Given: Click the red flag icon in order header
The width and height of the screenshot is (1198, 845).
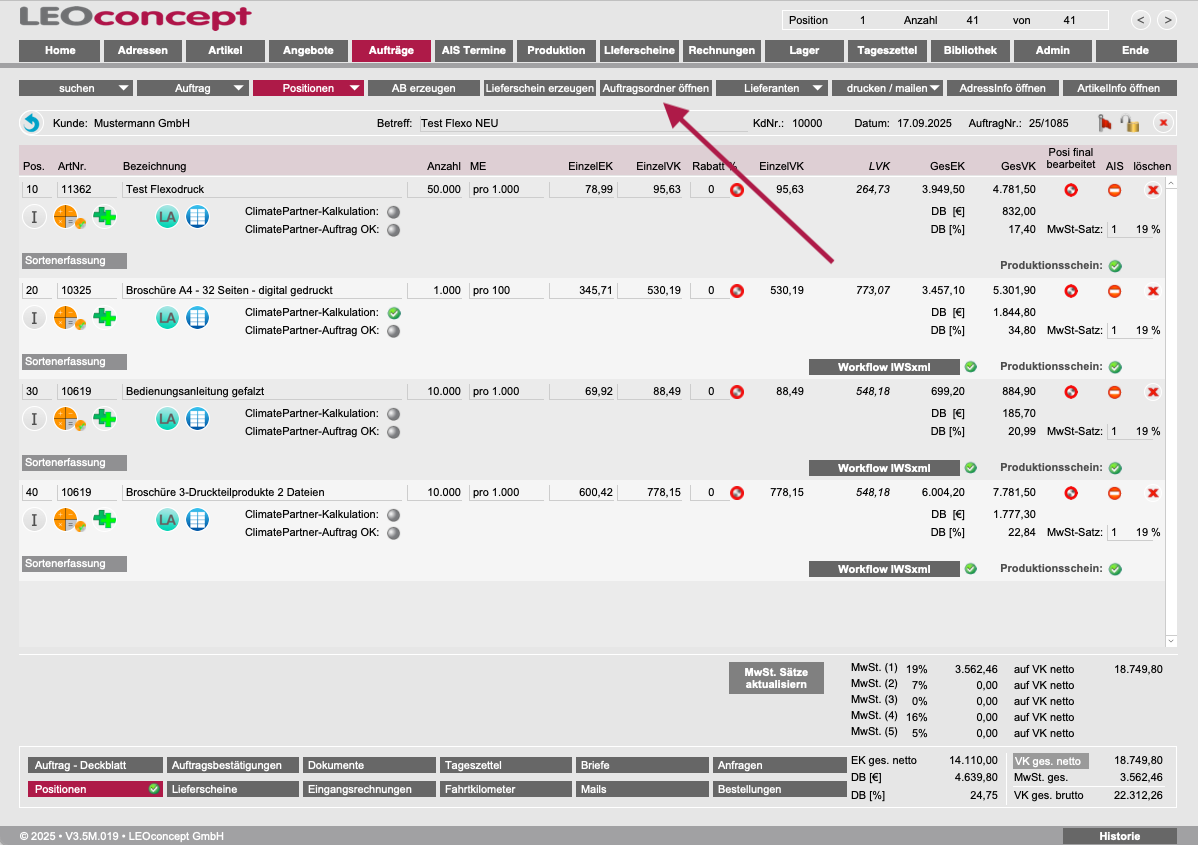Looking at the screenshot, I should pos(1105,123).
